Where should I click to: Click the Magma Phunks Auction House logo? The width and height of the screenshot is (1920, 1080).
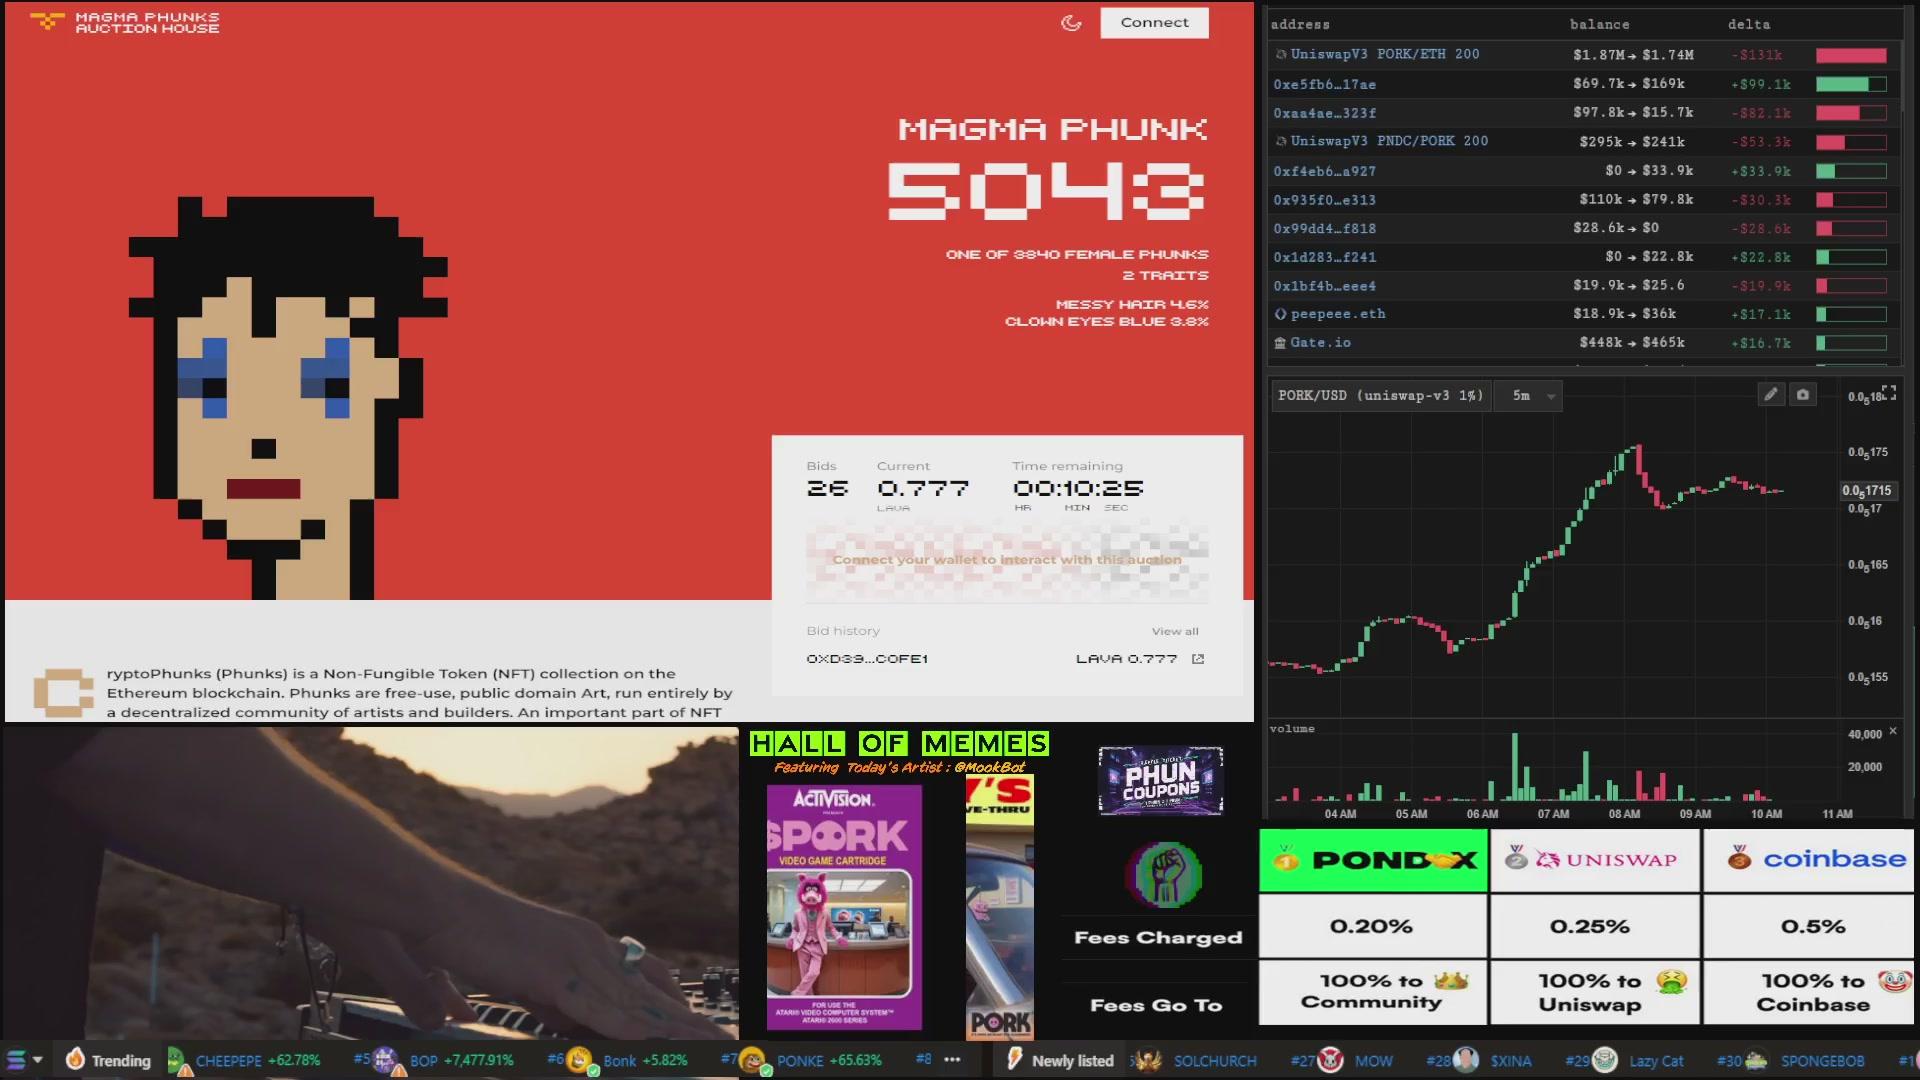click(x=126, y=22)
